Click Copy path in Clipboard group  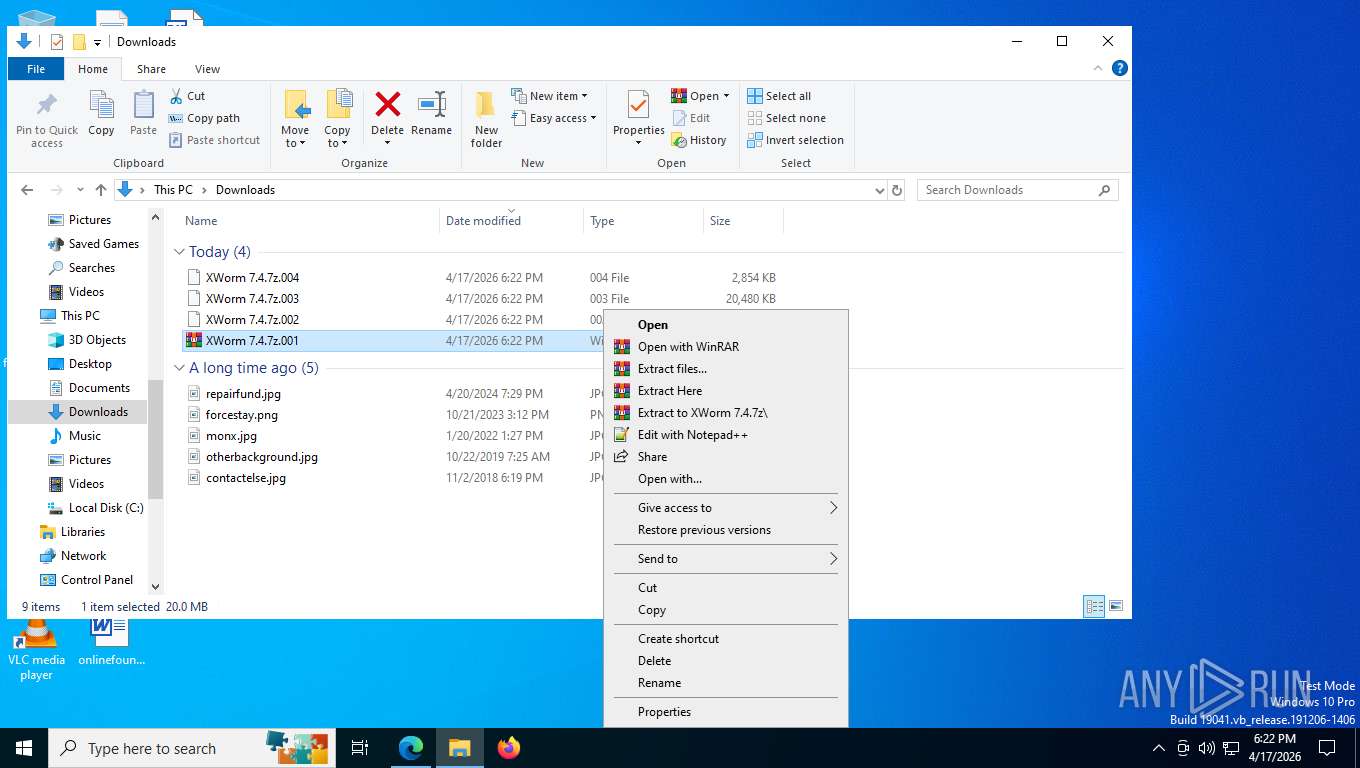pos(204,118)
